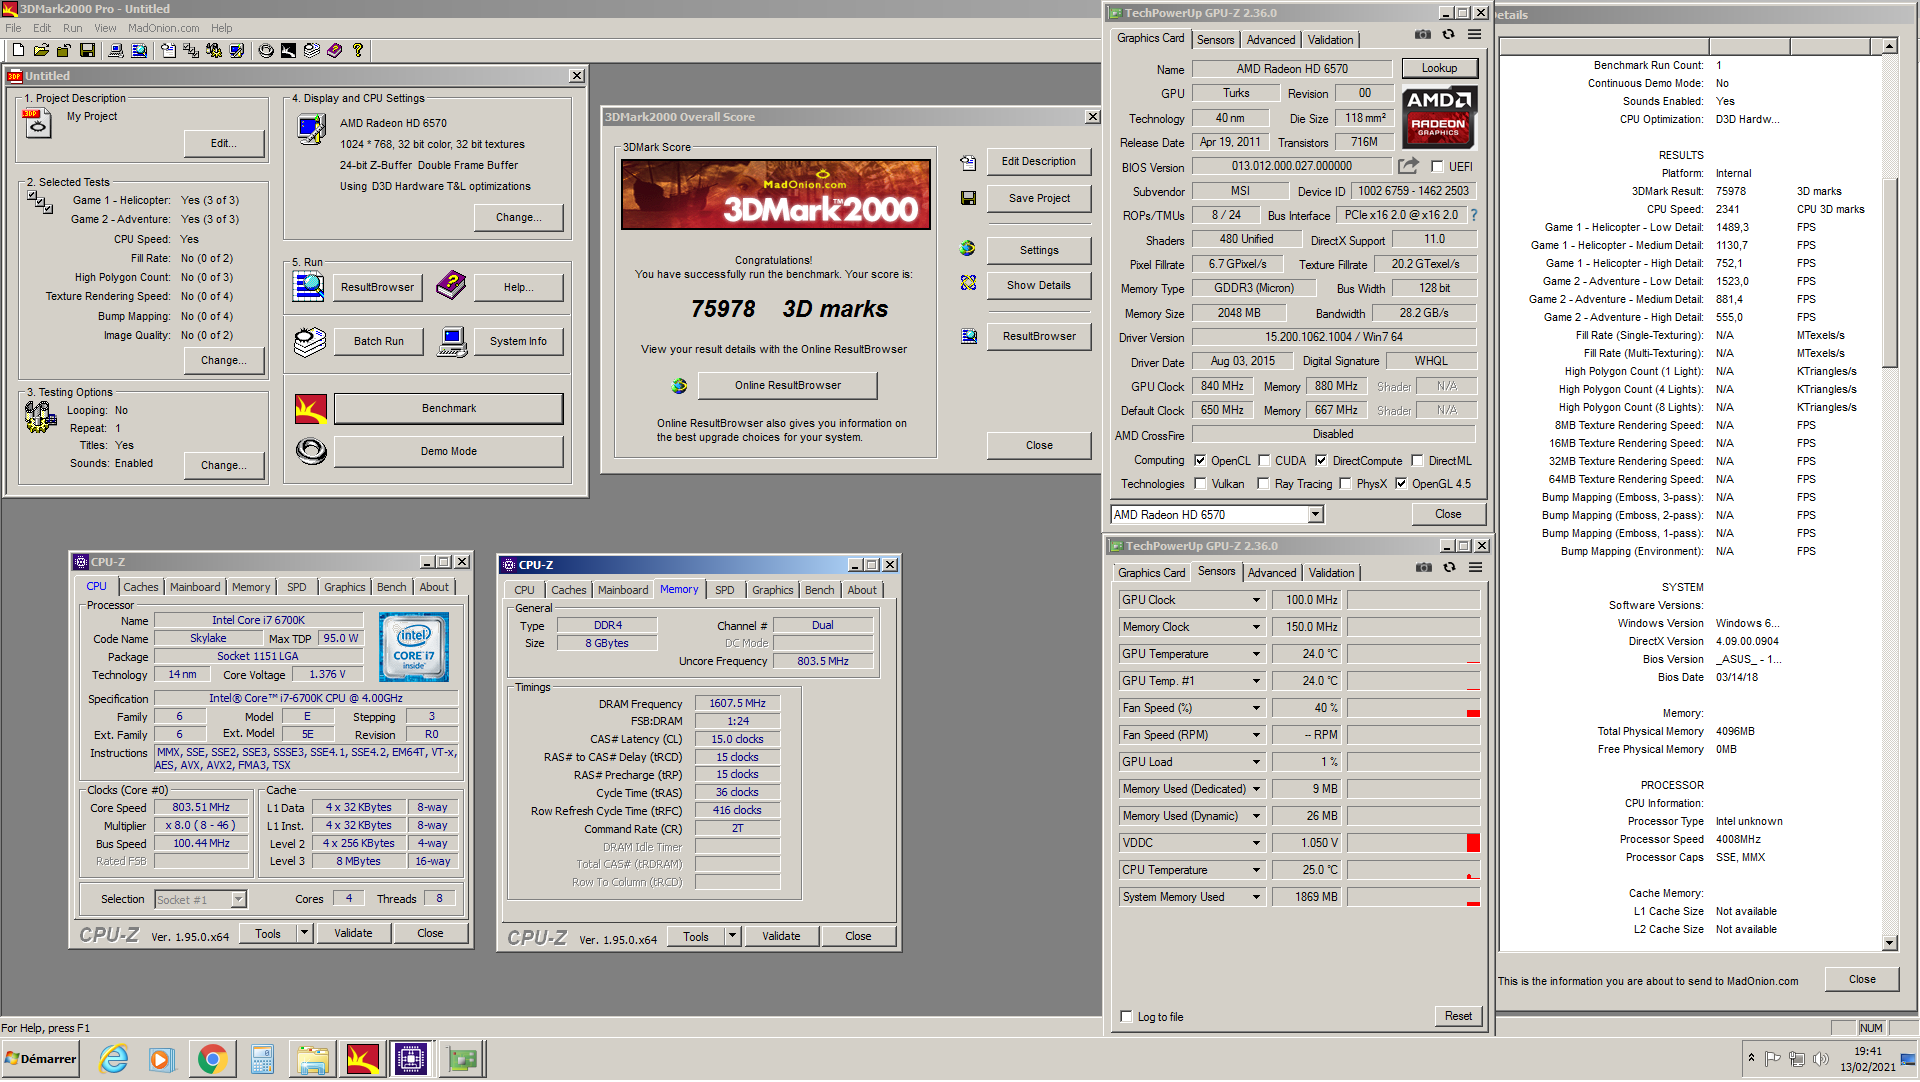Toggle the Vulkan checkbox
Screen dimensions: 1920x1082
[1200, 484]
